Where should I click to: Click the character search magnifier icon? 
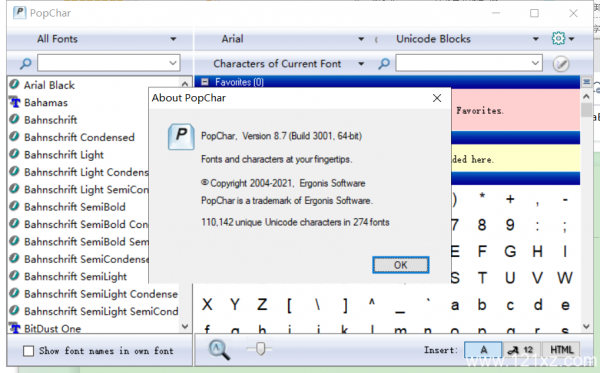[384, 64]
